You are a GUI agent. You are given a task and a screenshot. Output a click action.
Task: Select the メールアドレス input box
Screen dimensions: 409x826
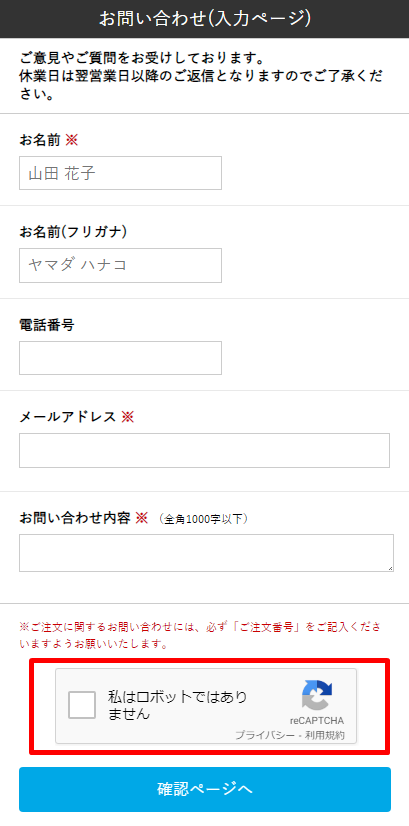[204, 450]
